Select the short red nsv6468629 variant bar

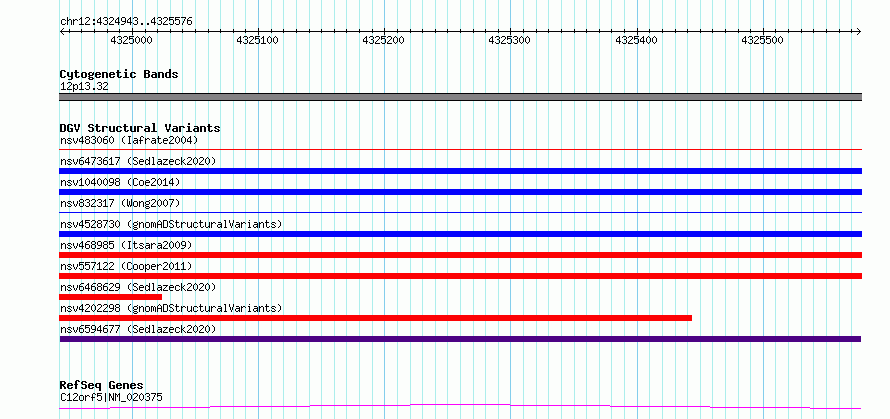point(111,297)
